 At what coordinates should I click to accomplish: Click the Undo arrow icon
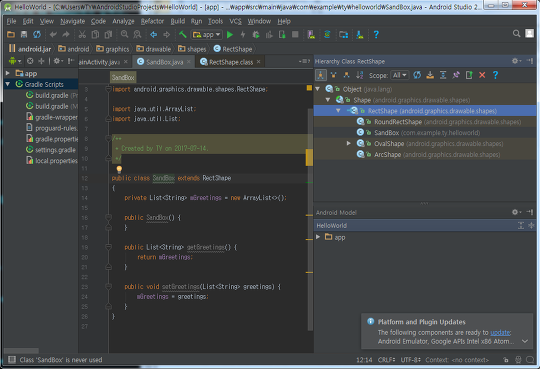point(53,34)
